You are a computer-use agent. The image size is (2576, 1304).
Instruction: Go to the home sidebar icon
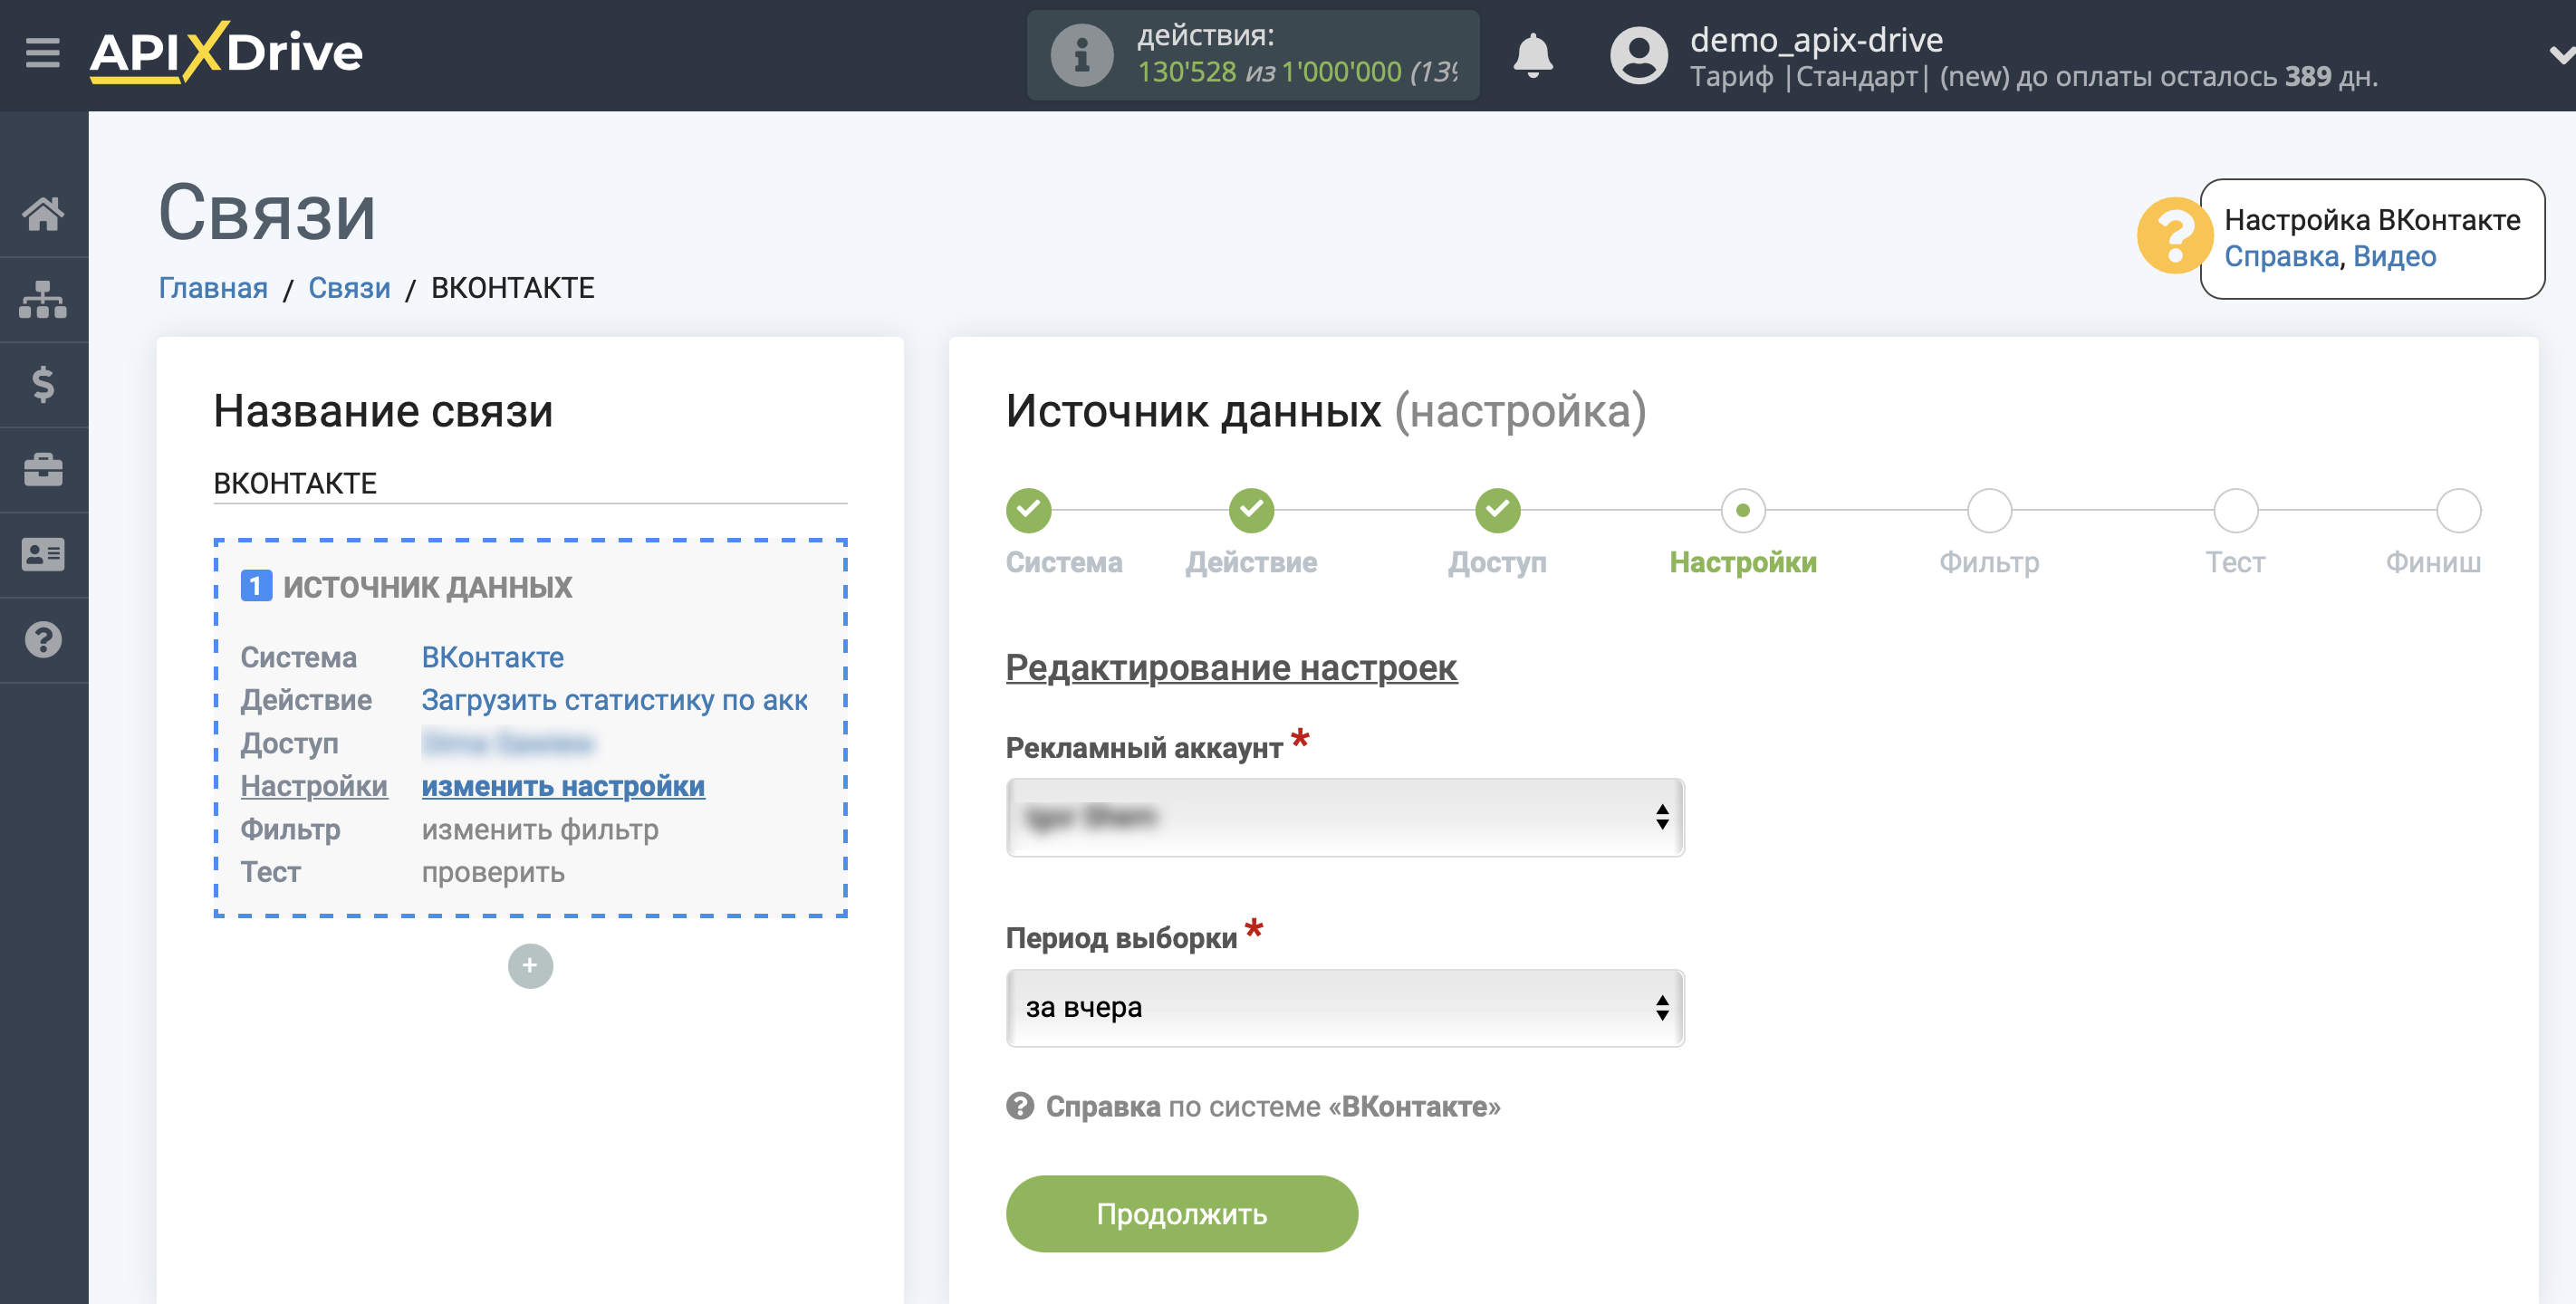tap(43, 213)
